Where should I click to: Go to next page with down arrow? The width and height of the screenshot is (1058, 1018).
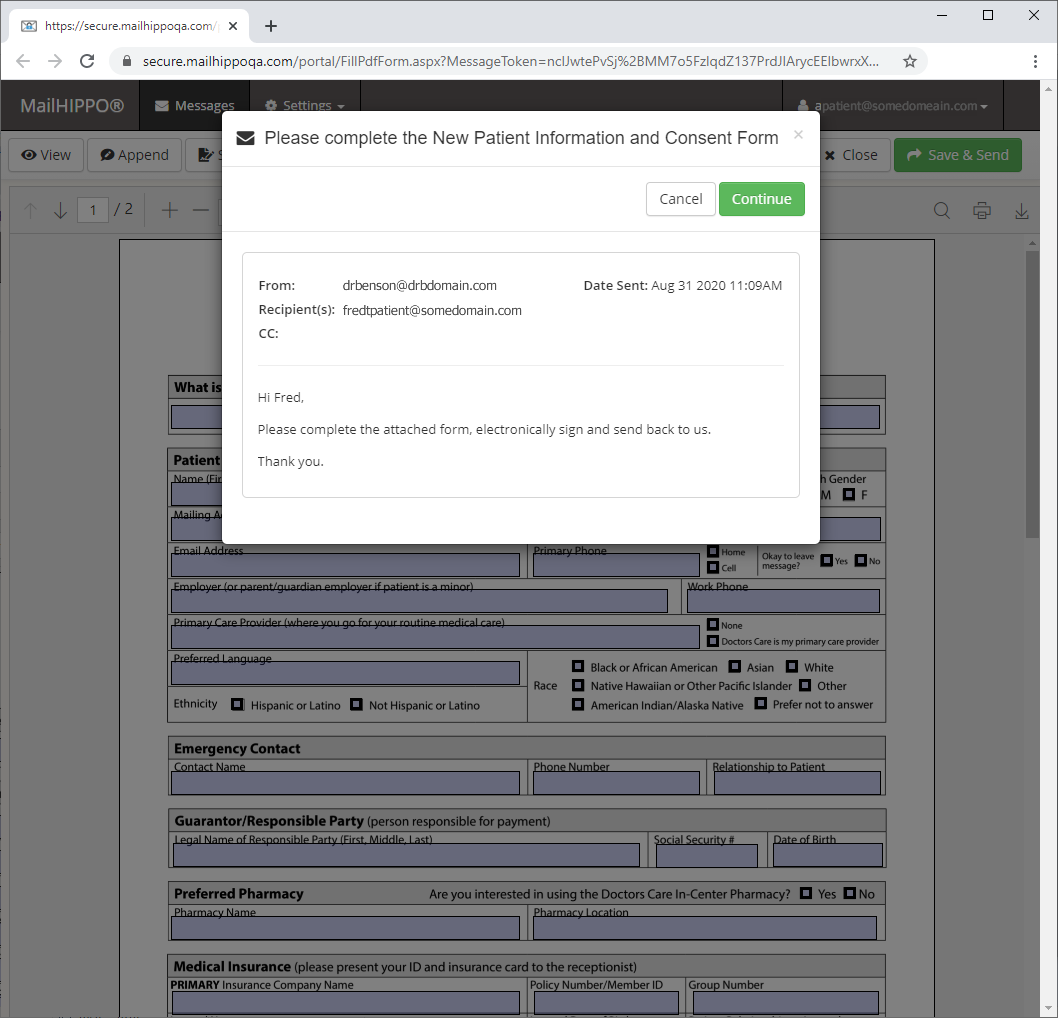pos(60,210)
